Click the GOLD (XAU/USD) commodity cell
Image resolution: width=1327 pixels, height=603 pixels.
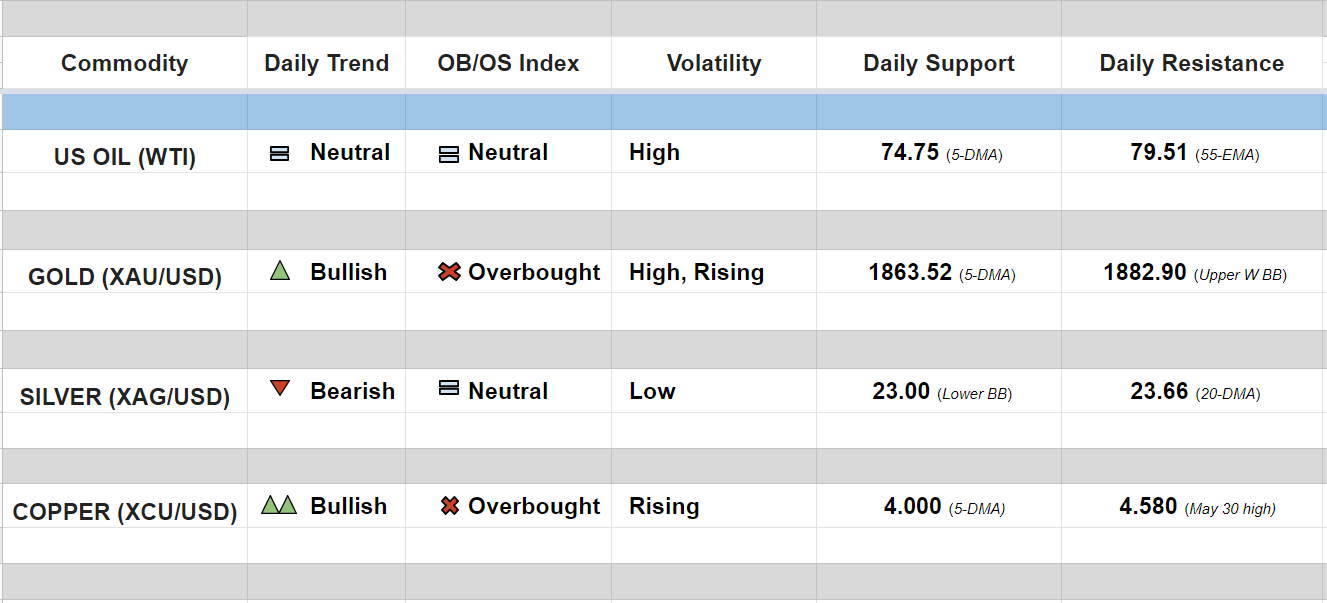[125, 277]
